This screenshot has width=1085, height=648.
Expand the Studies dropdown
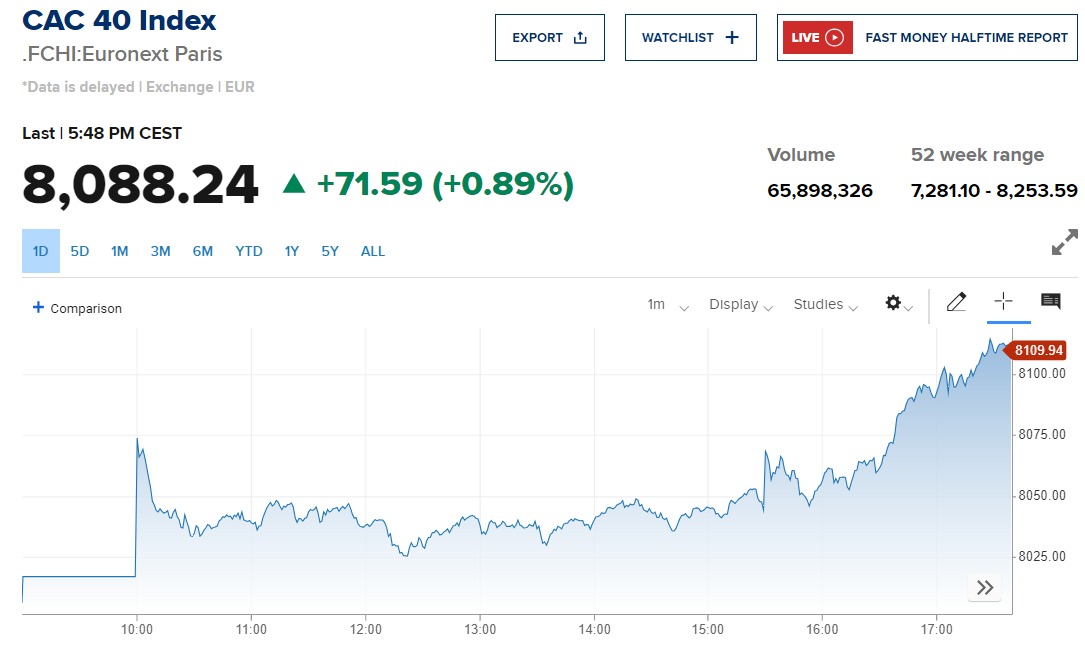click(x=825, y=305)
